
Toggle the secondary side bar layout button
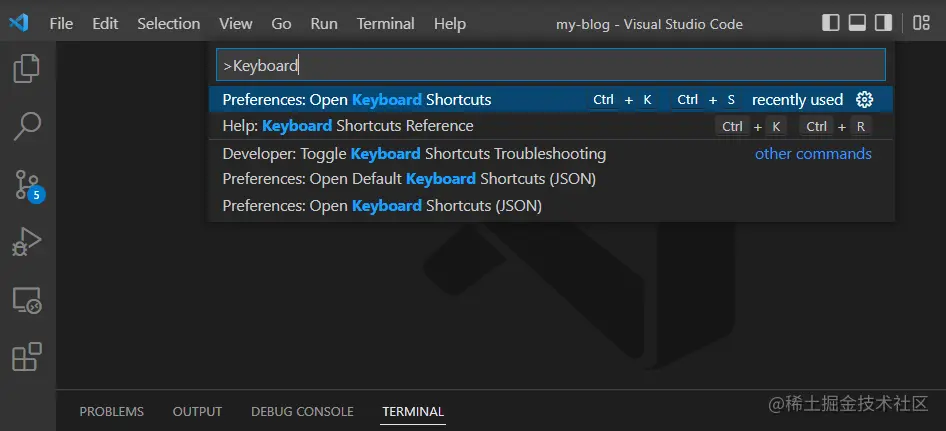[x=884, y=23]
